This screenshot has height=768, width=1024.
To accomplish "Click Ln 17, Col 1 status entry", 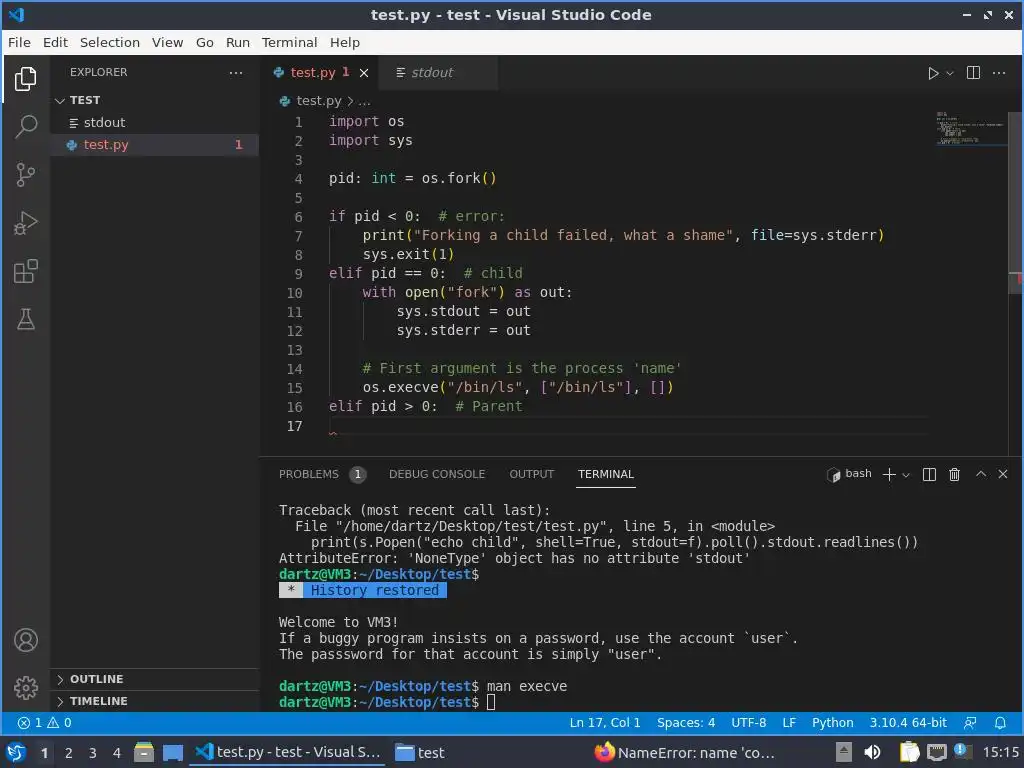I will point(605,723).
